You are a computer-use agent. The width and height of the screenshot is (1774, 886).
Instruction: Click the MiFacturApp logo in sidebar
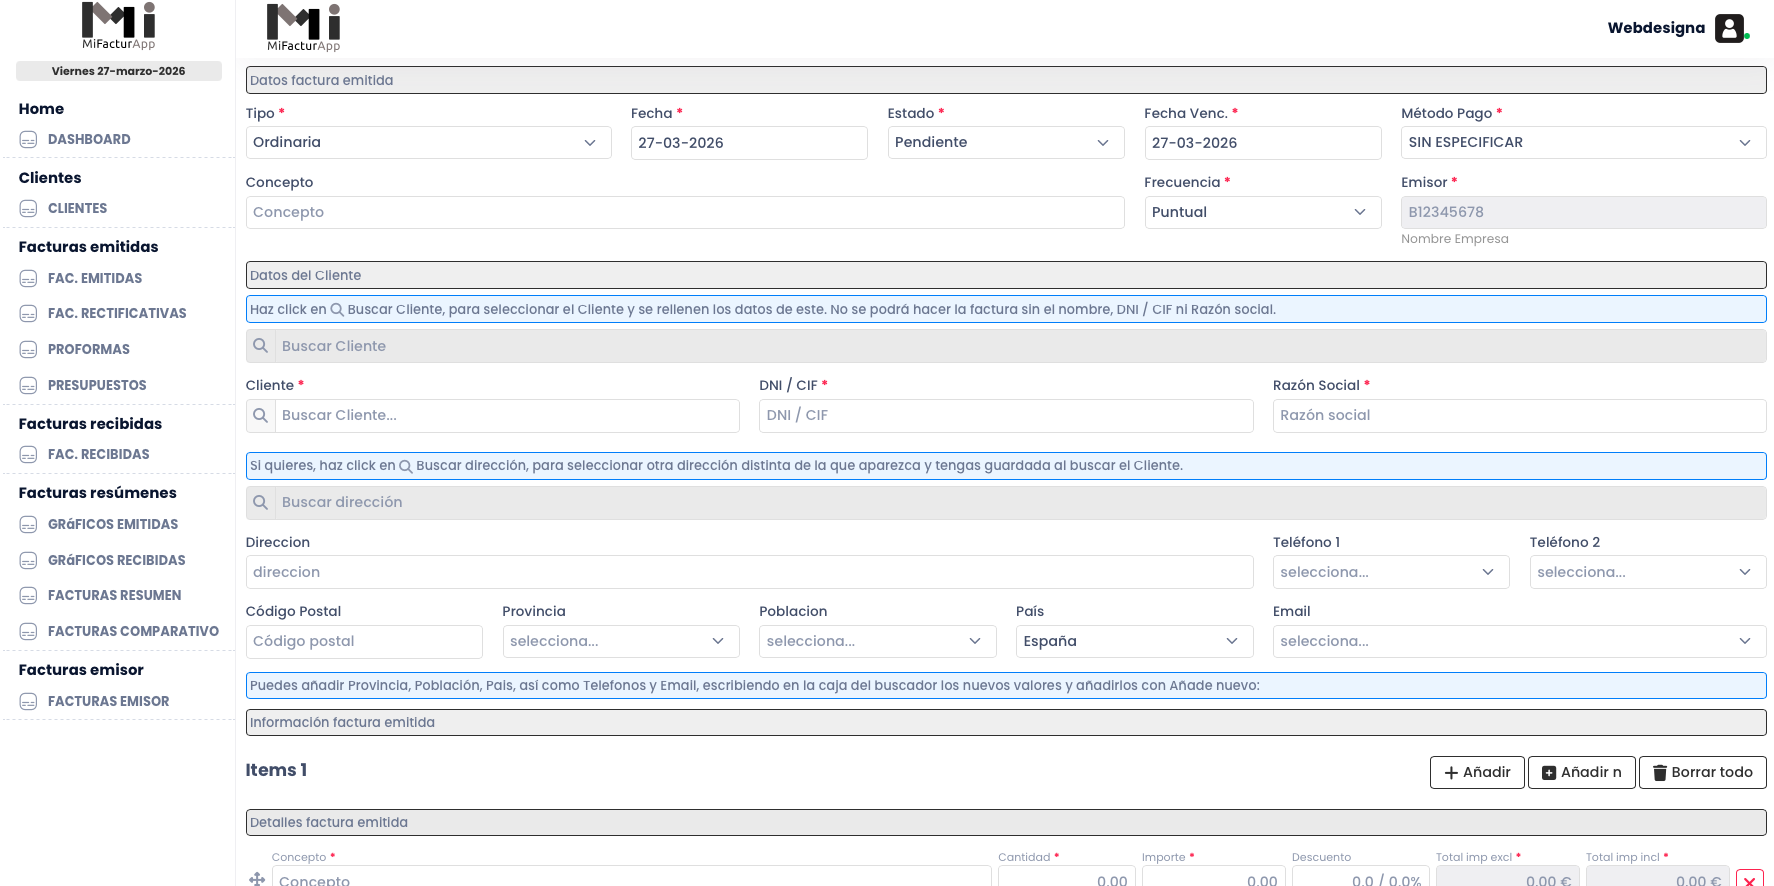(118, 26)
